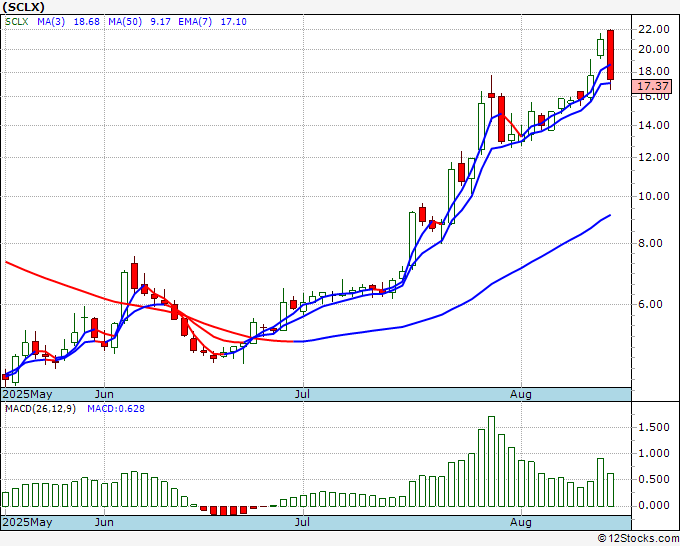Image resolution: width=680 pixels, height=546 pixels.
Task: Click Jul on price chart date axis
Action: (x=302, y=394)
